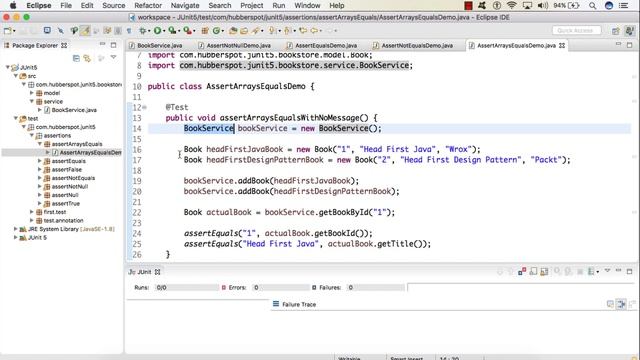Toggle Link with Editor in Package Explorer
The width and height of the screenshot is (640, 360).
tap(87, 58)
